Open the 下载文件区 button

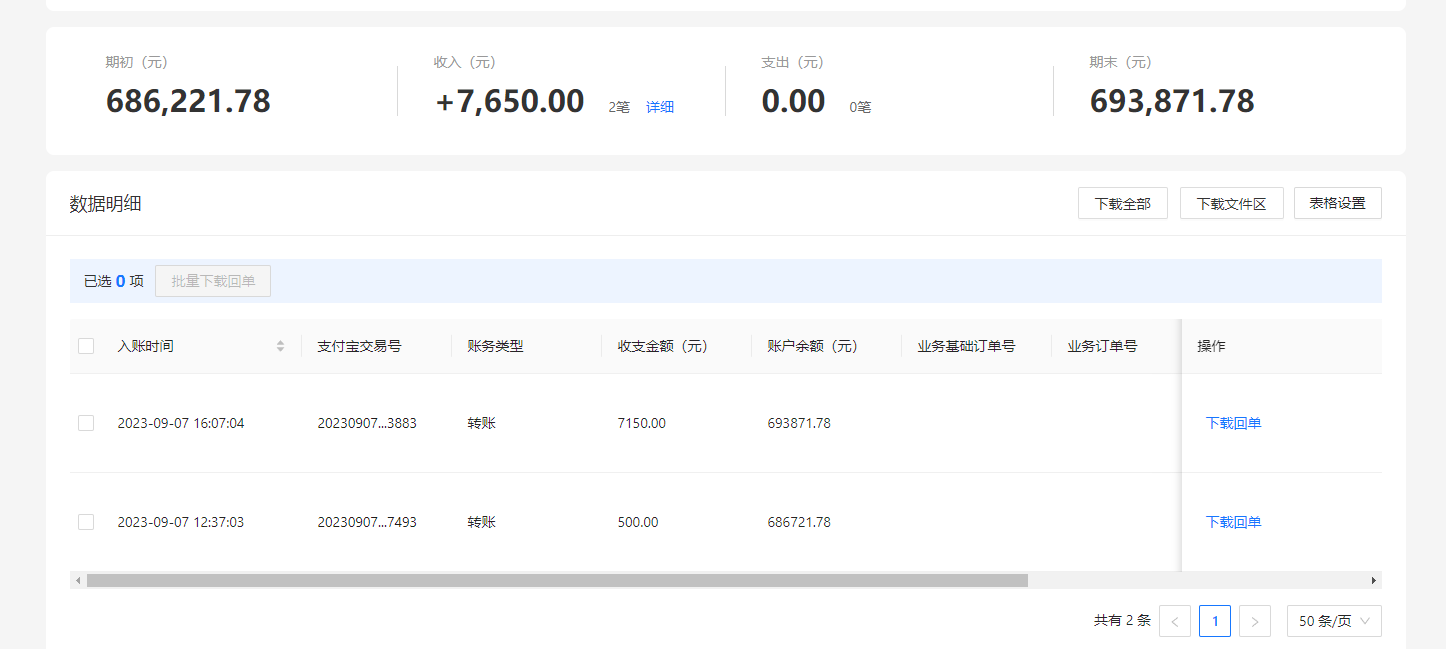[x=1232, y=203]
